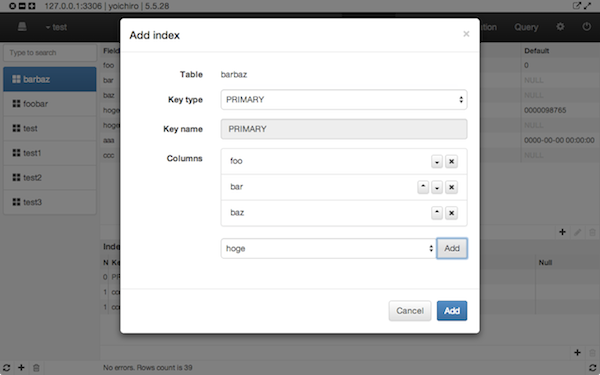Screen dimensions: 600x375
Task: Confirm with the blue Add button
Action: pos(452,311)
